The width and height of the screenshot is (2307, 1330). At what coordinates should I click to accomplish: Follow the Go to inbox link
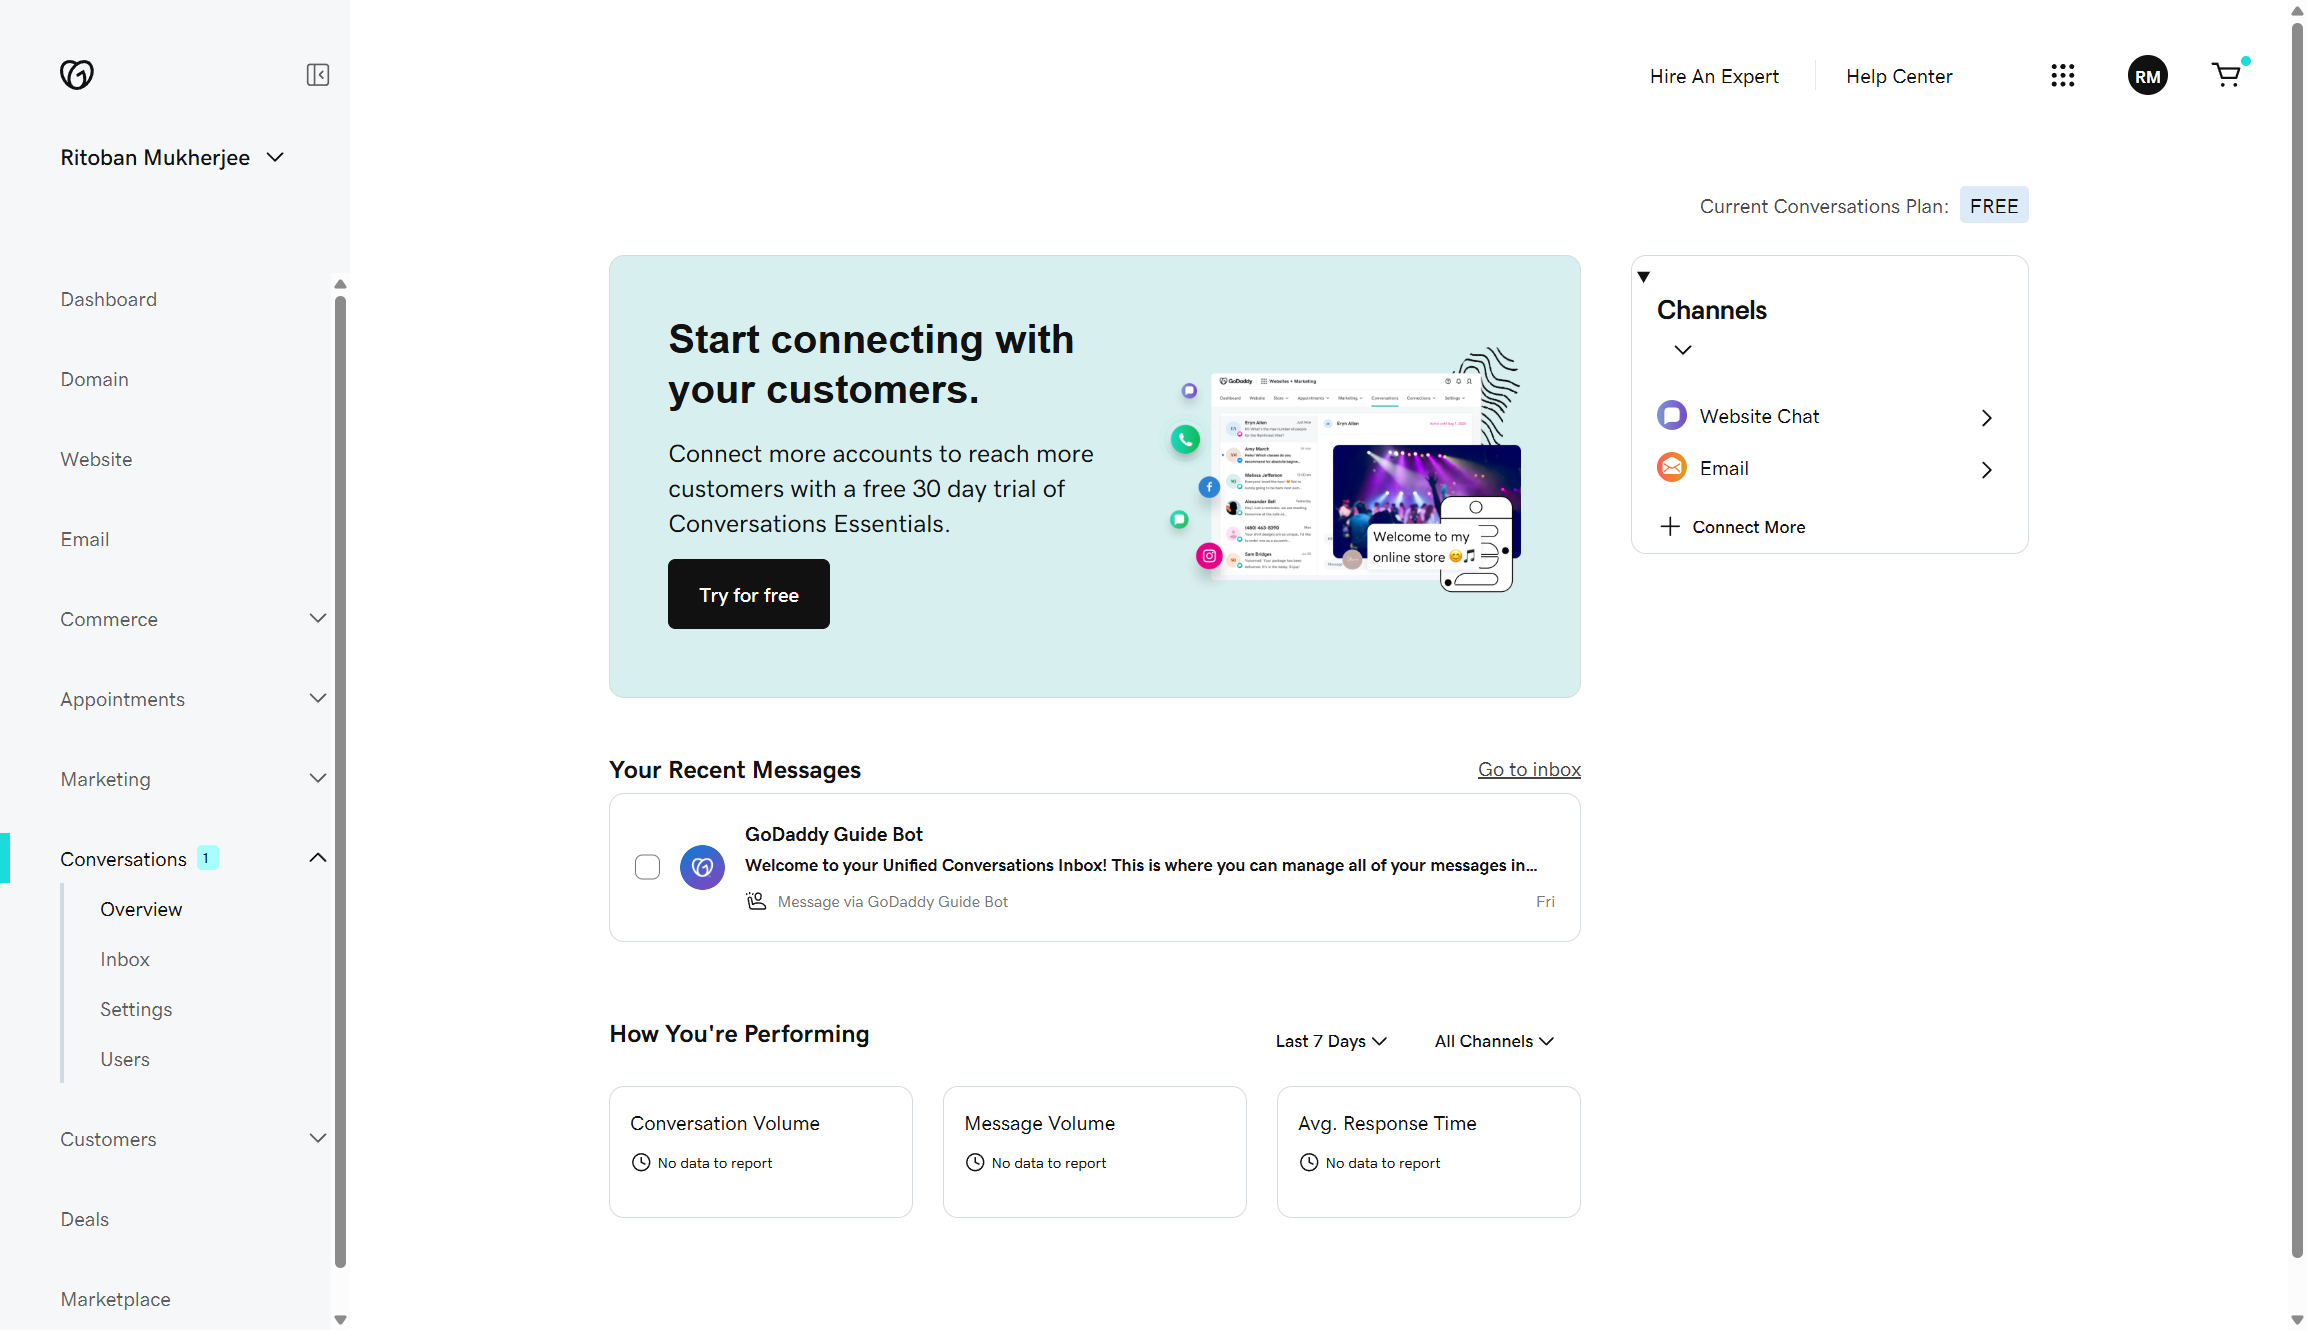click(1529, 769)
